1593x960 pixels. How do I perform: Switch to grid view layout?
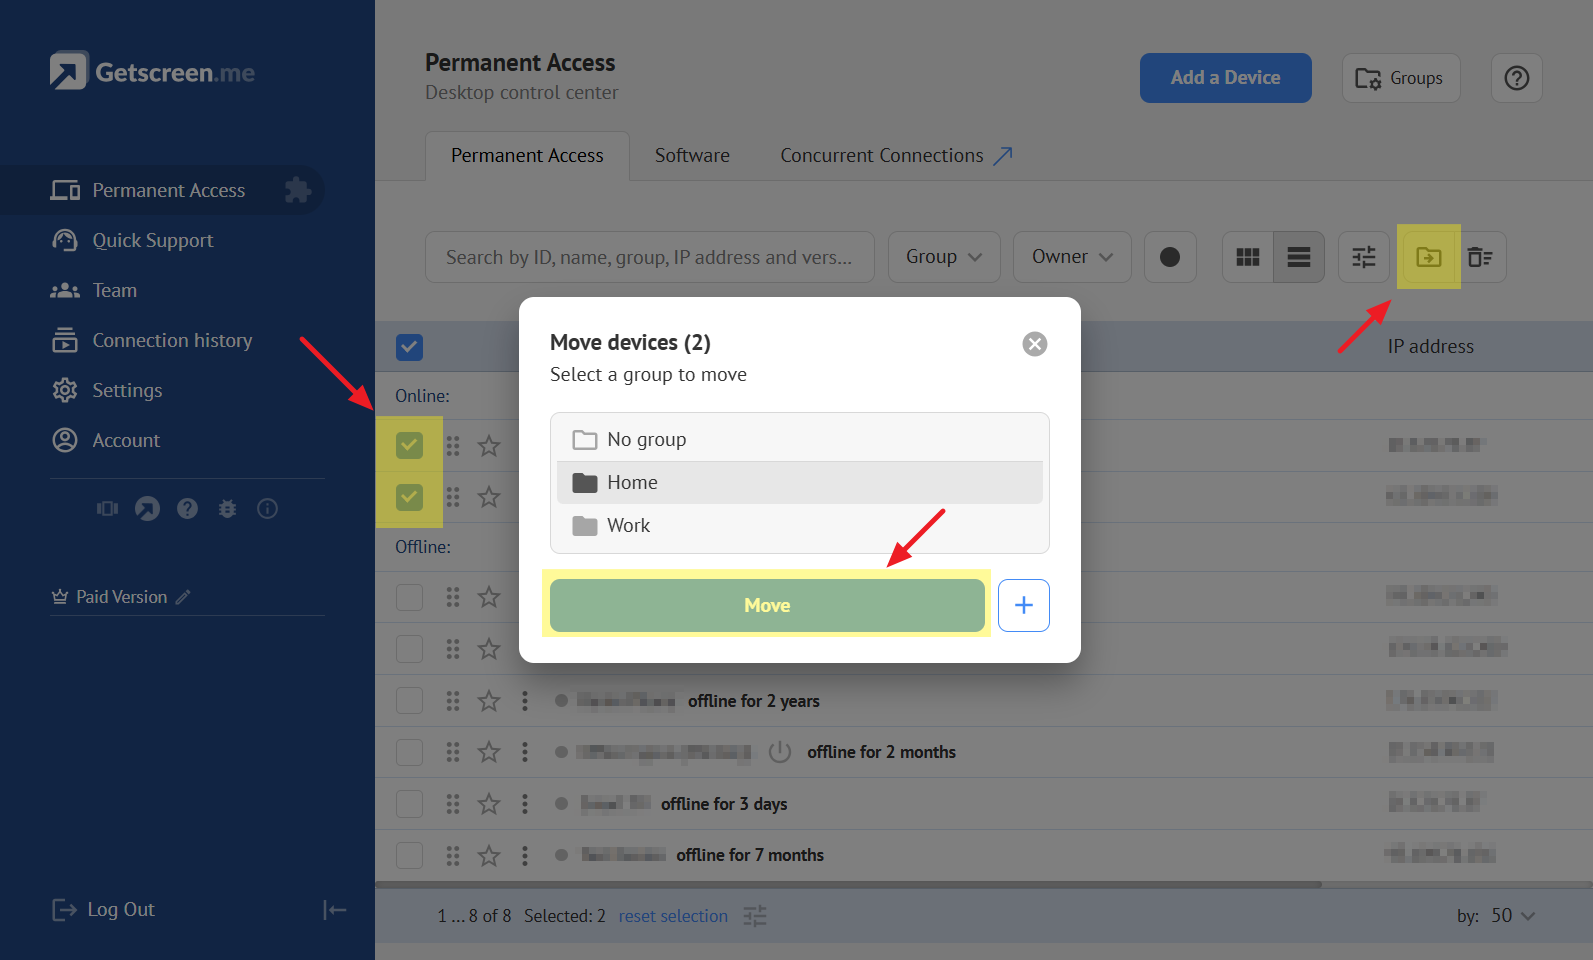1247,257
